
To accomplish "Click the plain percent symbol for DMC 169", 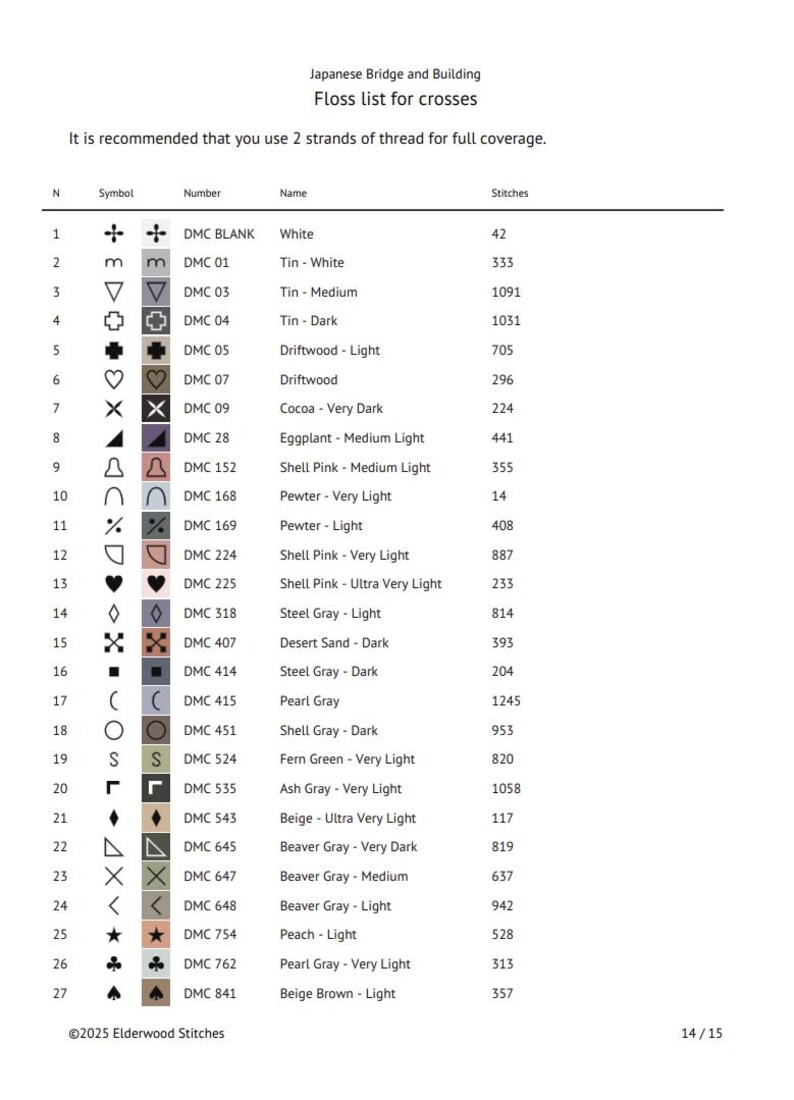I will tap(114, 525).
